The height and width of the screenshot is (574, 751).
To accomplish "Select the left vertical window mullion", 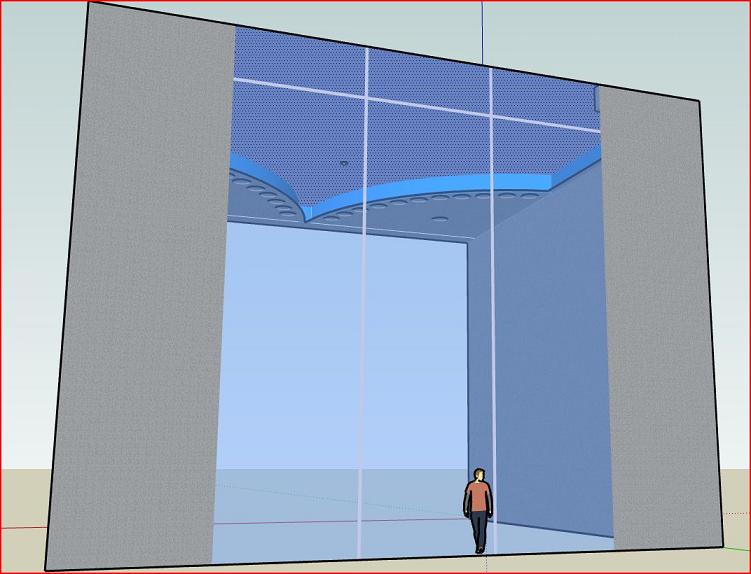I will point(364,300).
